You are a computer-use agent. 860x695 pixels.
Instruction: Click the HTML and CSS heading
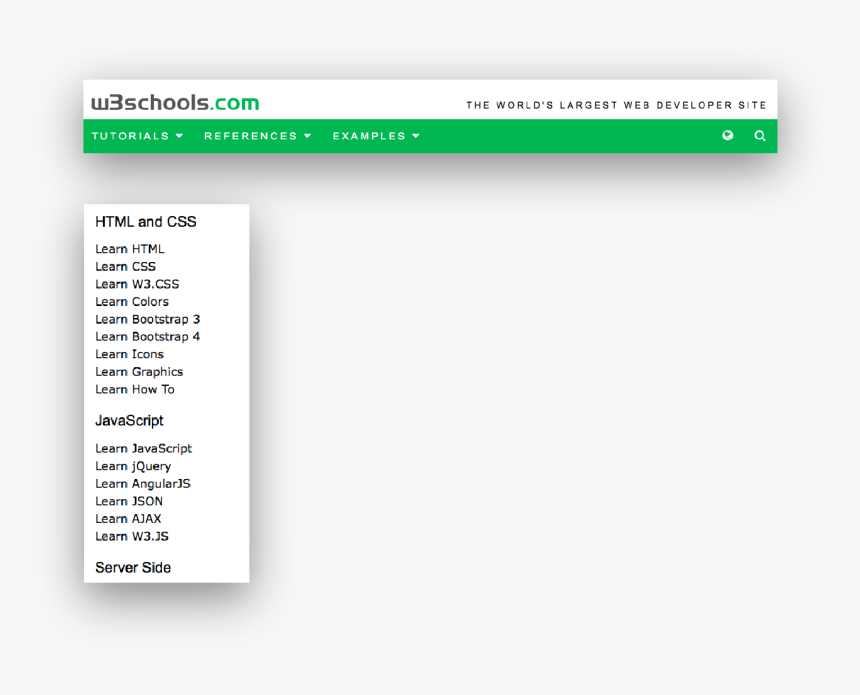[146, 222]
